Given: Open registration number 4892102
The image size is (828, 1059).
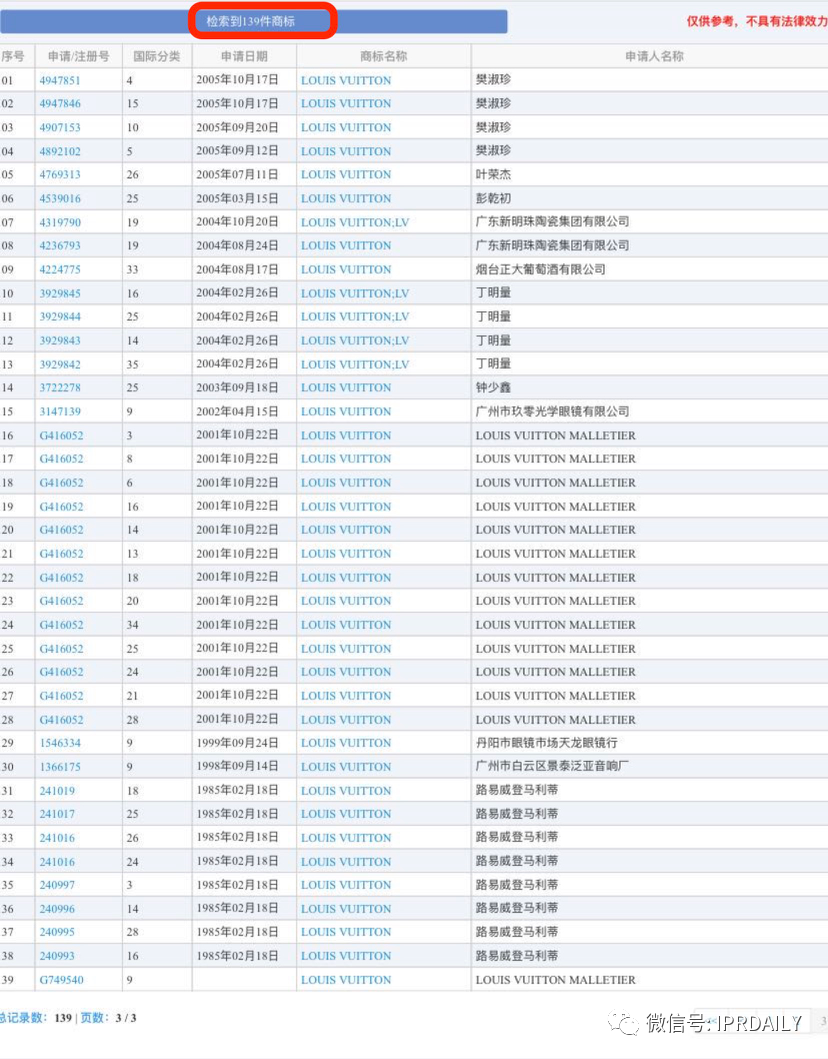Looking at the screenshot, I should pos(59,151).
